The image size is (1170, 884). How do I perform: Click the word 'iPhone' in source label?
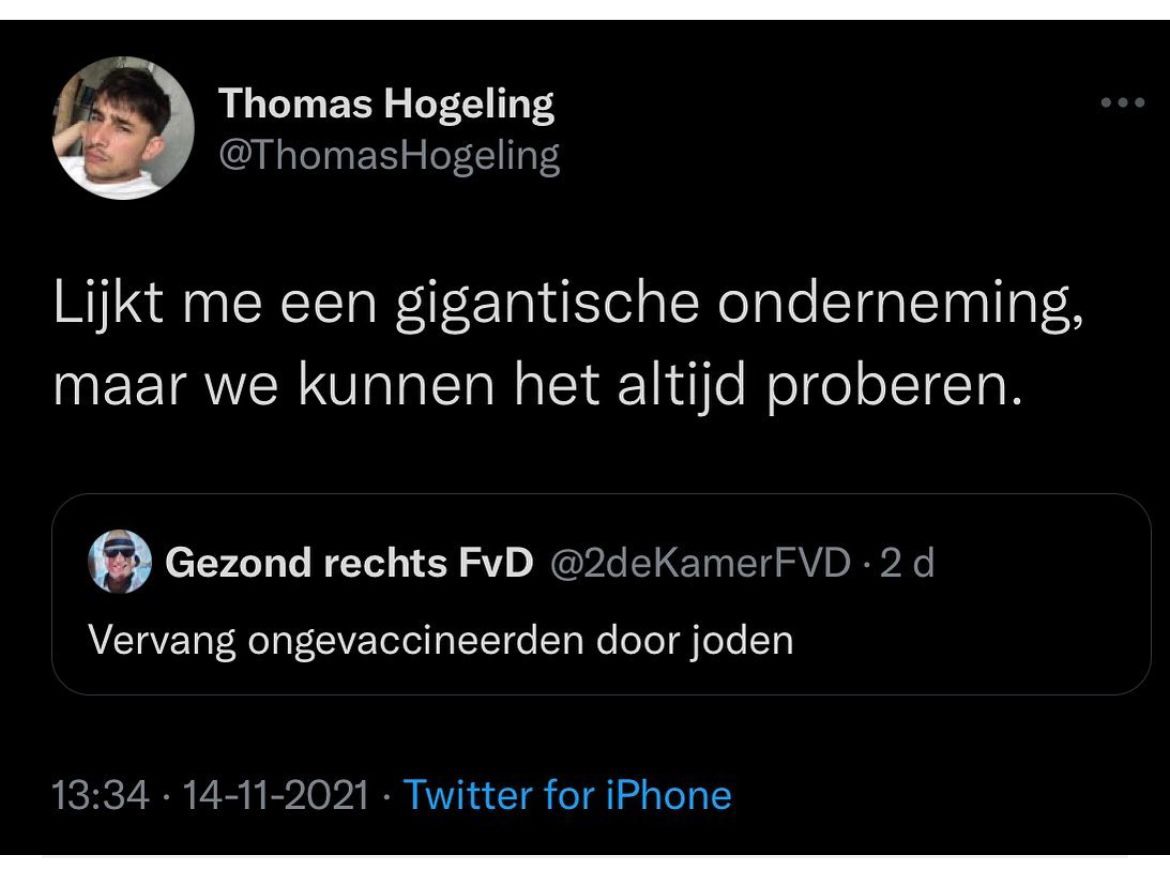coord(668,795)
